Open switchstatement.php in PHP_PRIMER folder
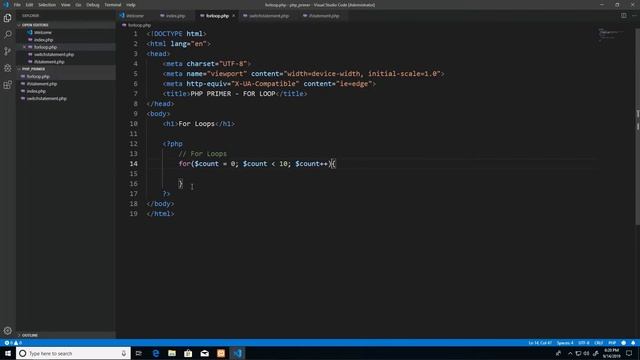Viewport: 640px width, 360px height. click(x=47, y=99)
